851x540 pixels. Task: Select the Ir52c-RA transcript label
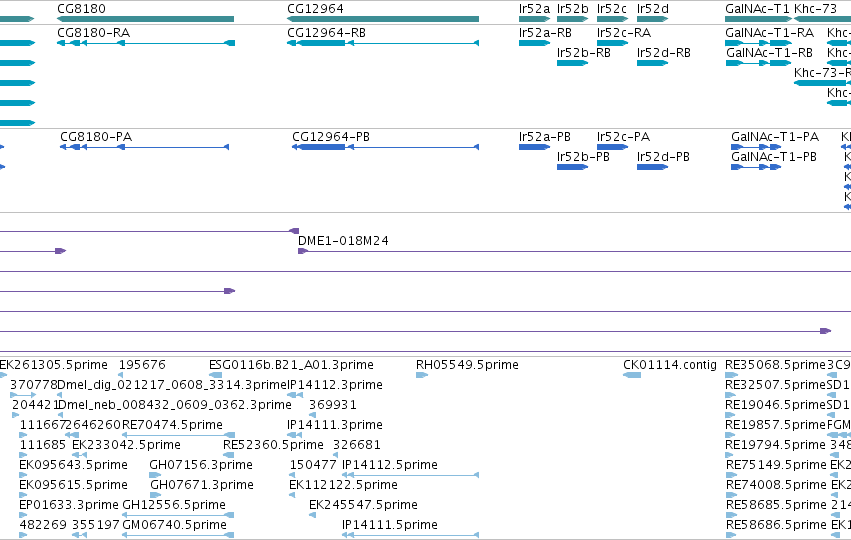point(624,33)
